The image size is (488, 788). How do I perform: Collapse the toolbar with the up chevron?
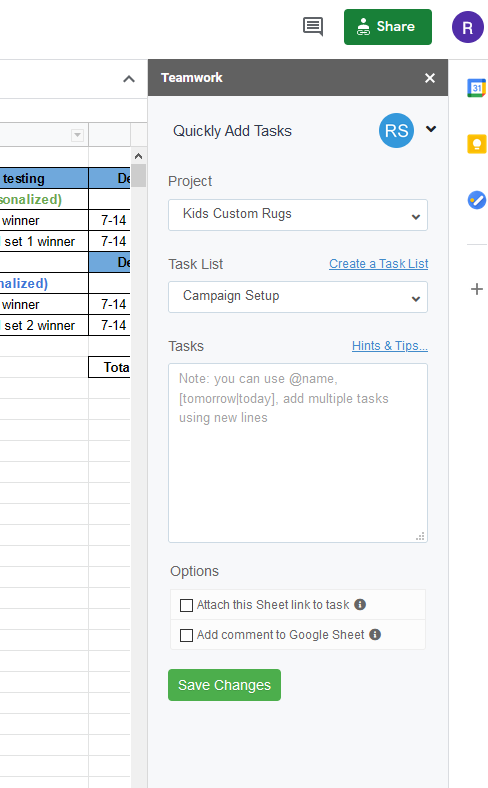tap(129, 79)
